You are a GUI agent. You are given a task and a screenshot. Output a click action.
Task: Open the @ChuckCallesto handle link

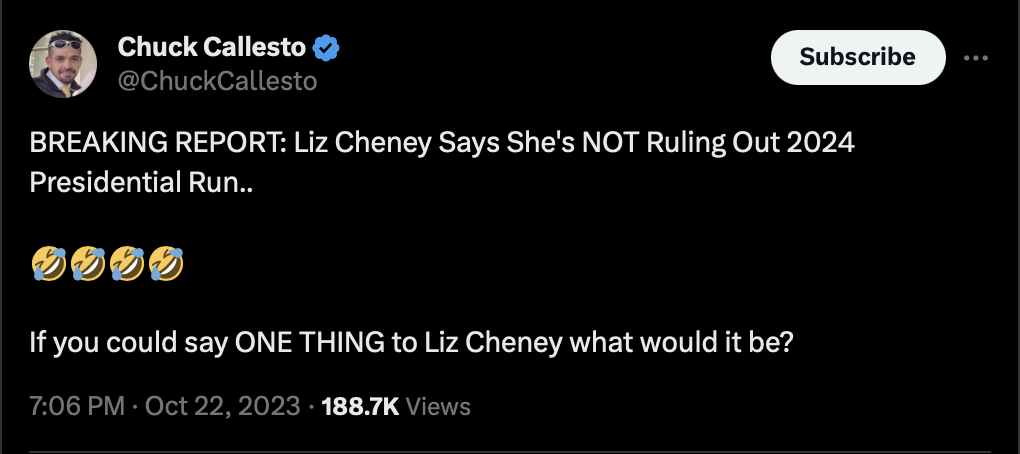click(217, 81)
